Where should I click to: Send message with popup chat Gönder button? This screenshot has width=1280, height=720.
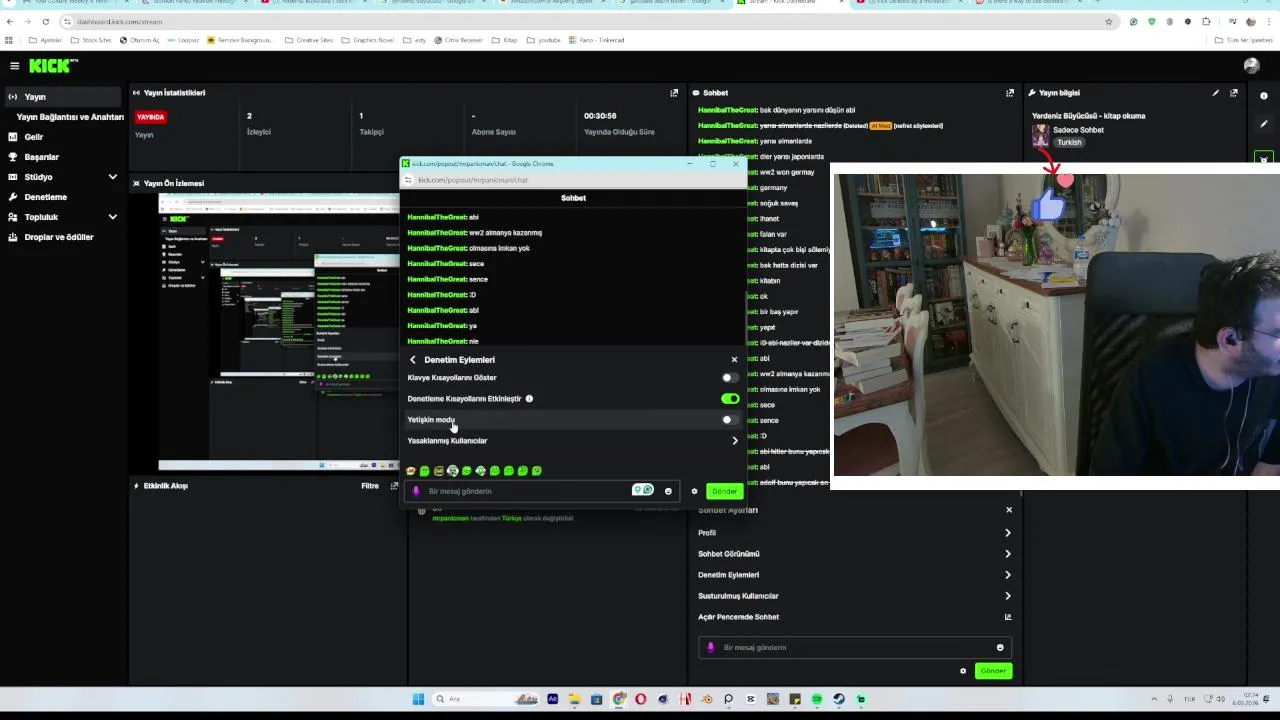pos(724,491)
